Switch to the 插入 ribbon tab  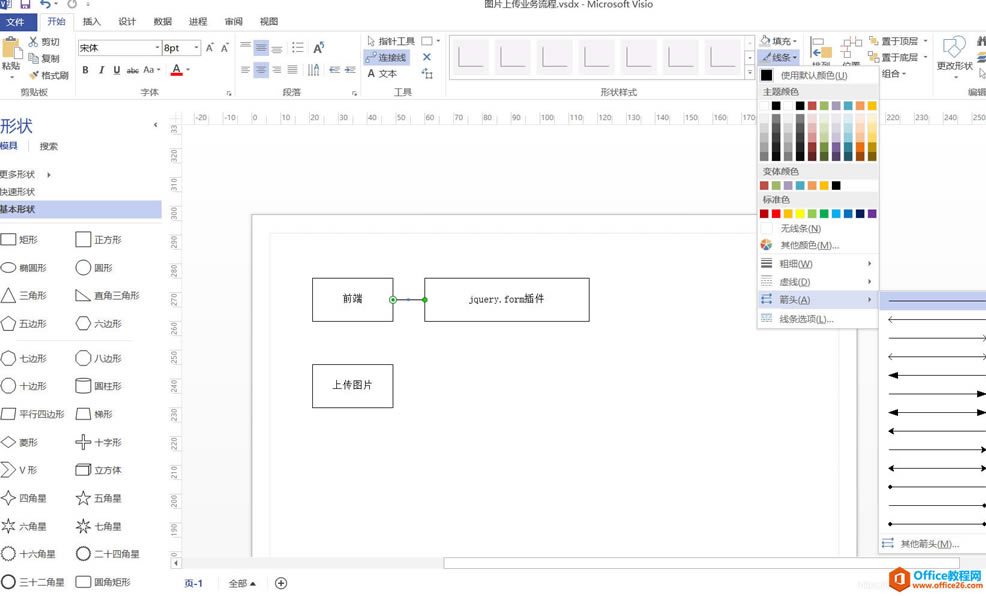click(91, 21)
